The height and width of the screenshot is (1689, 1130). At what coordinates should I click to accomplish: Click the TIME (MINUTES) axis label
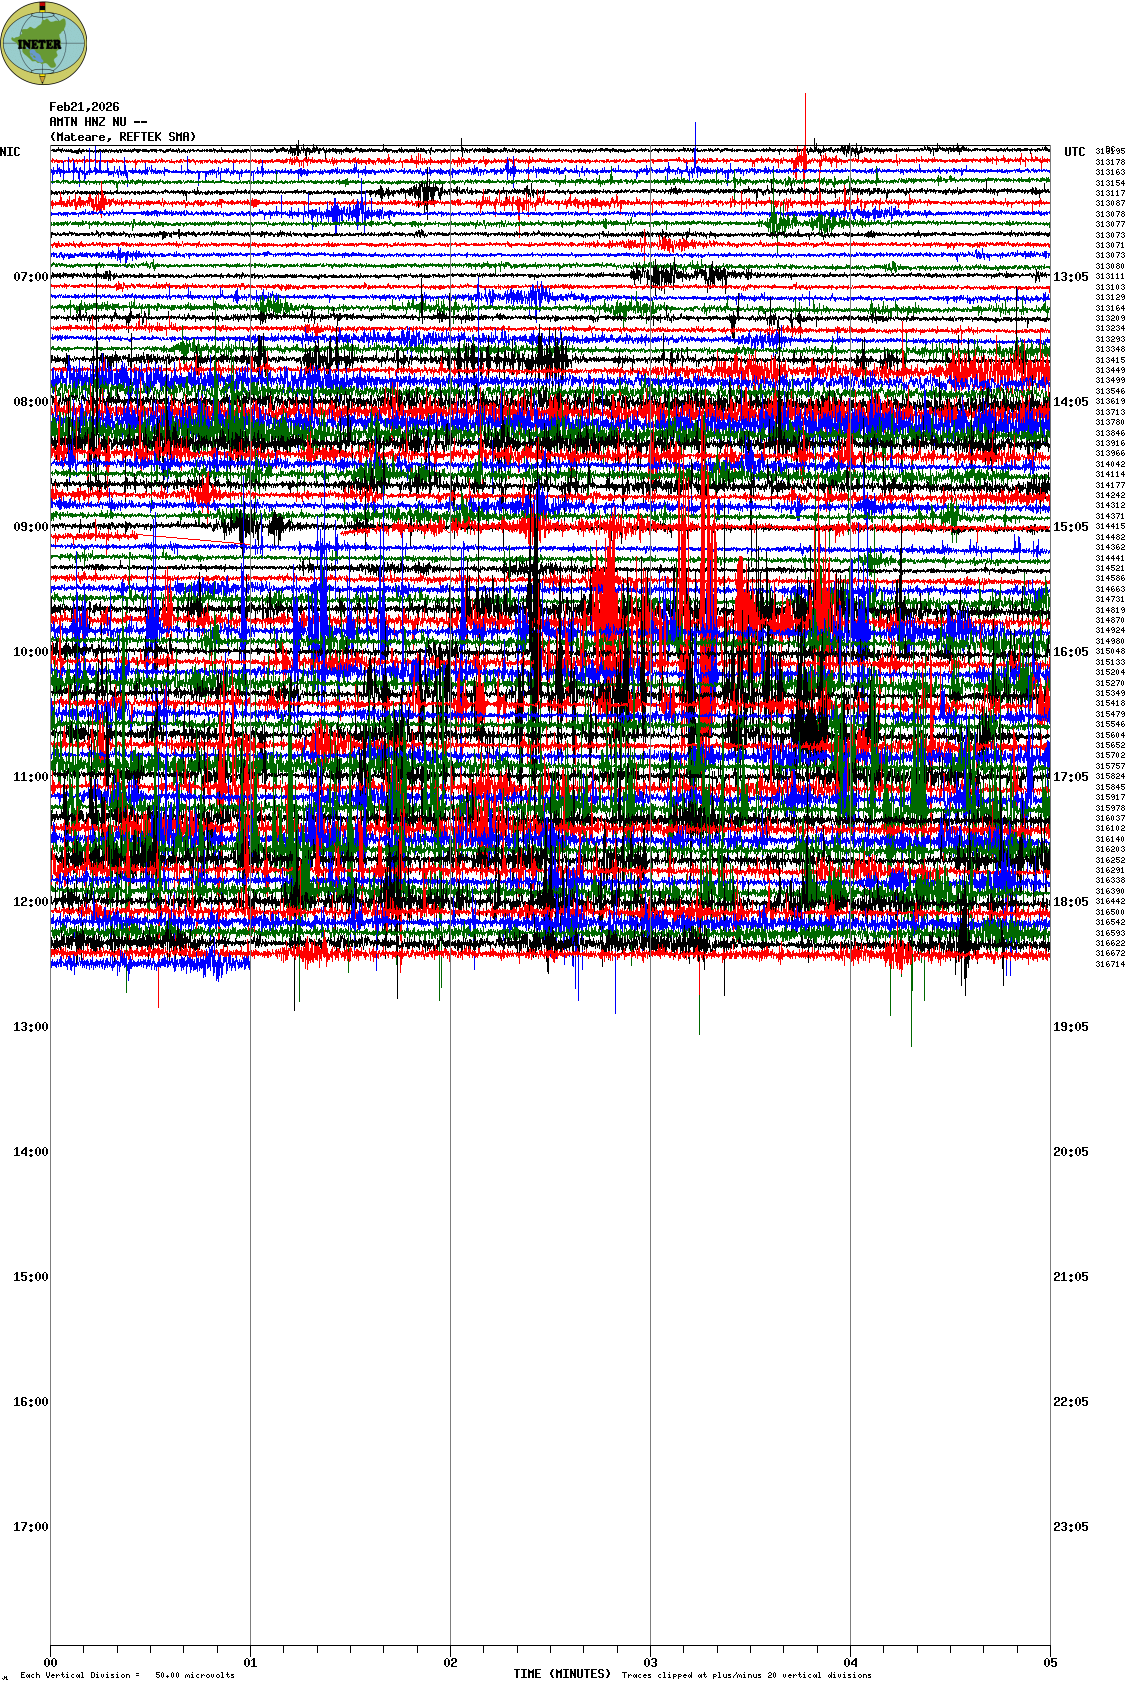tap(561, 1674)
